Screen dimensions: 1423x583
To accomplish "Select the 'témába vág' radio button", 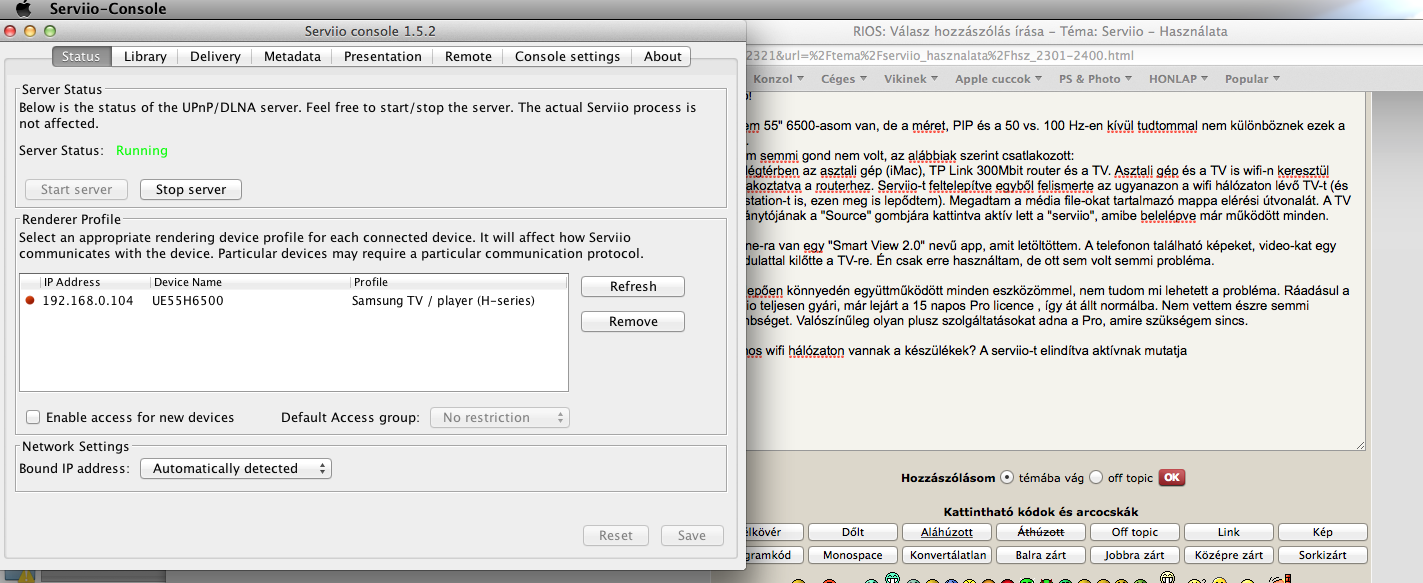I will tap(1006, 477).
